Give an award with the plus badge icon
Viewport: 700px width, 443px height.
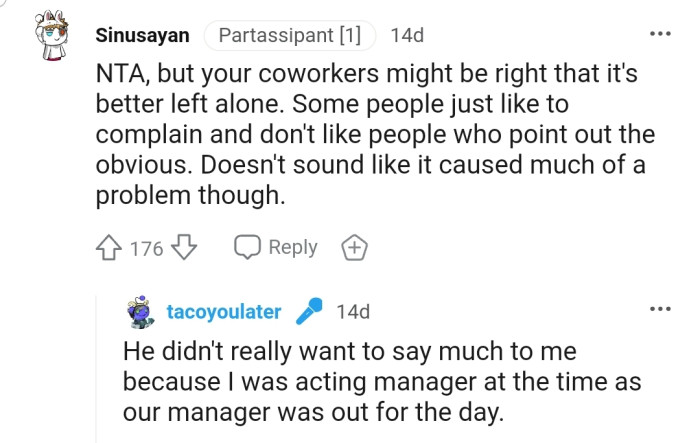click(x=353, y=248)
